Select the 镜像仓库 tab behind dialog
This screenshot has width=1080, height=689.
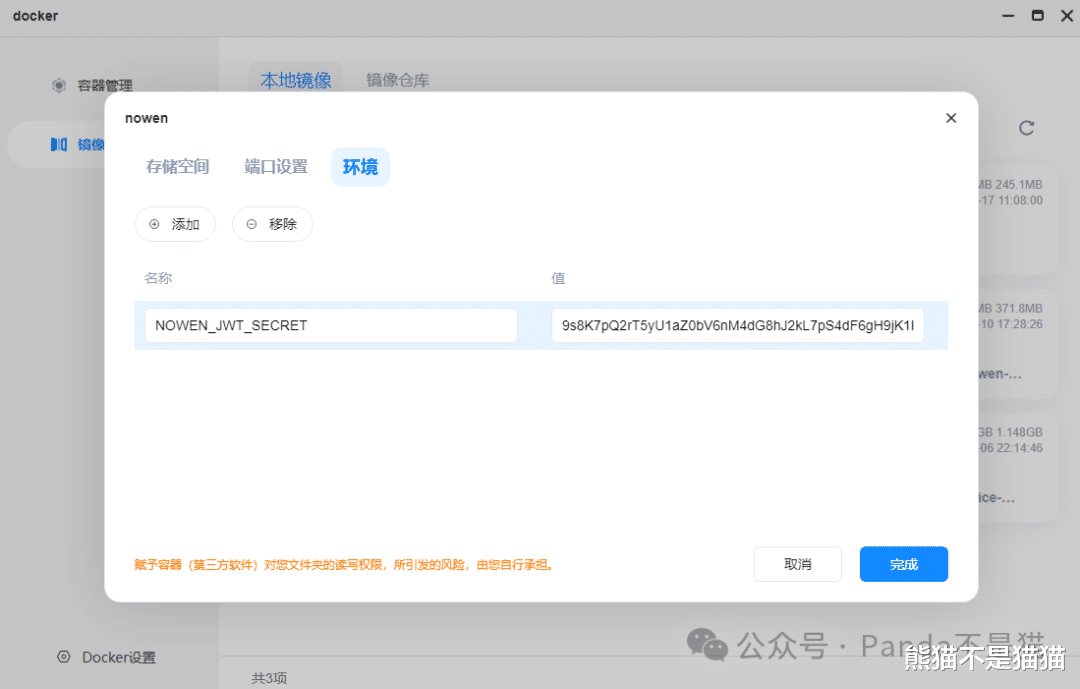pos(397,80)
